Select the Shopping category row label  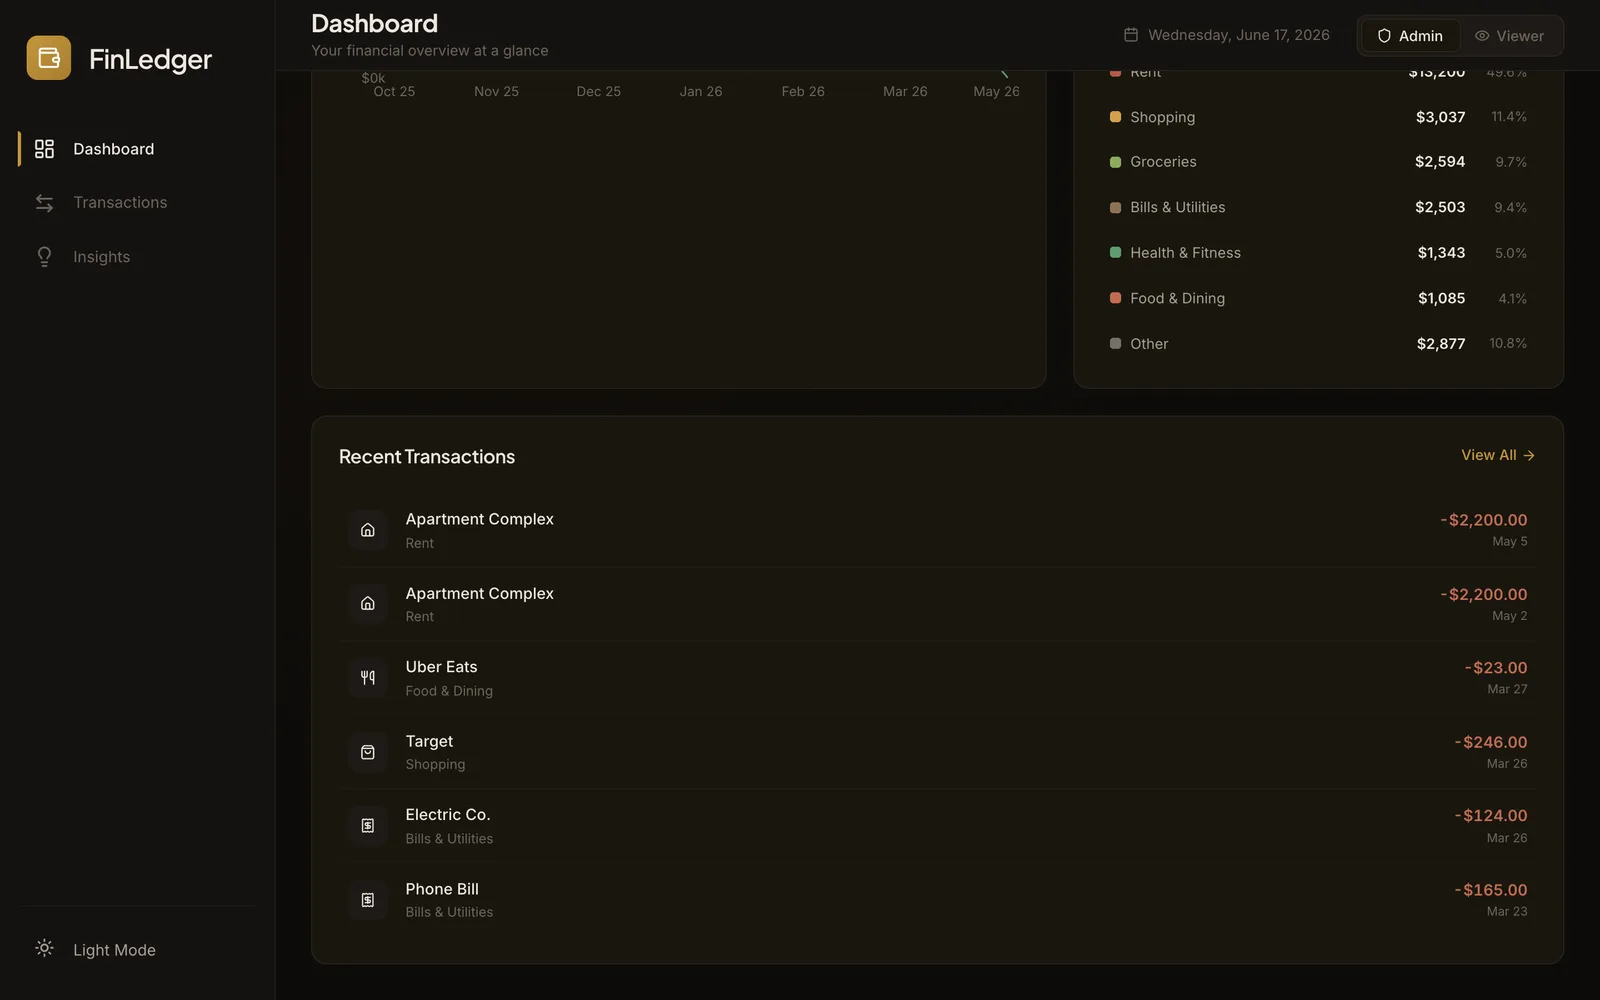coord(1162,117)
